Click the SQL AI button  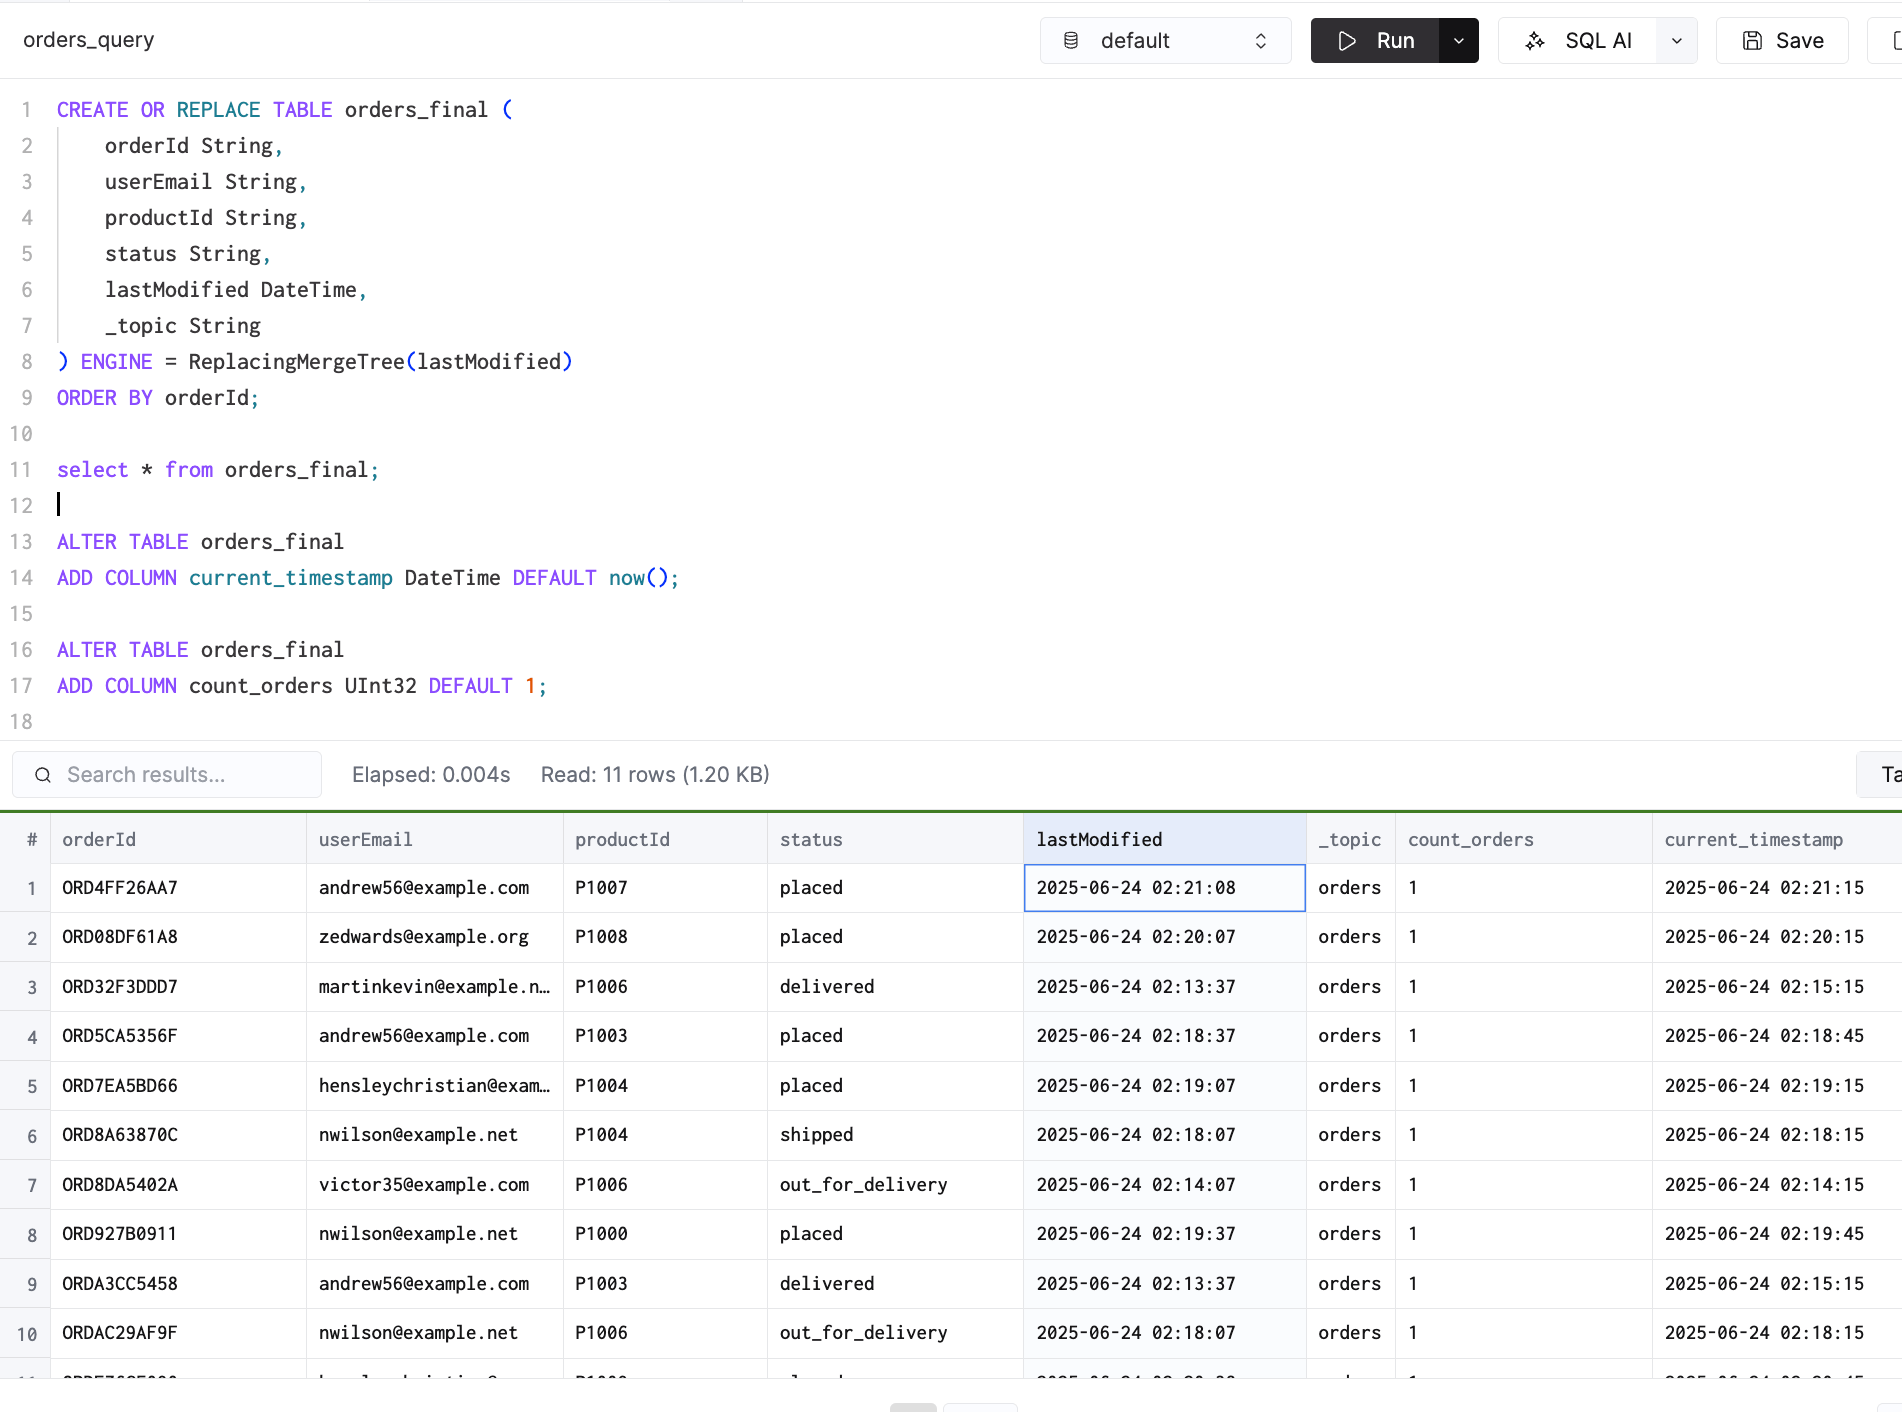(x=1578, y=41)
